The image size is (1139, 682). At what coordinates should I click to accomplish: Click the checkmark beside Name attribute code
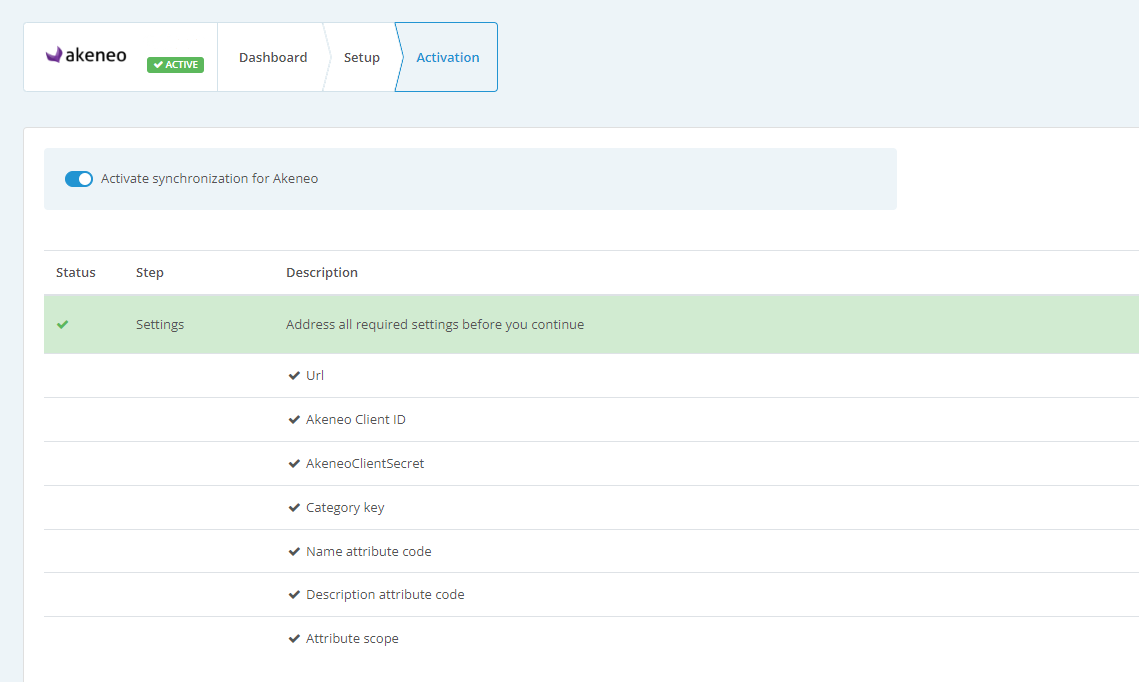pos(294,552)
